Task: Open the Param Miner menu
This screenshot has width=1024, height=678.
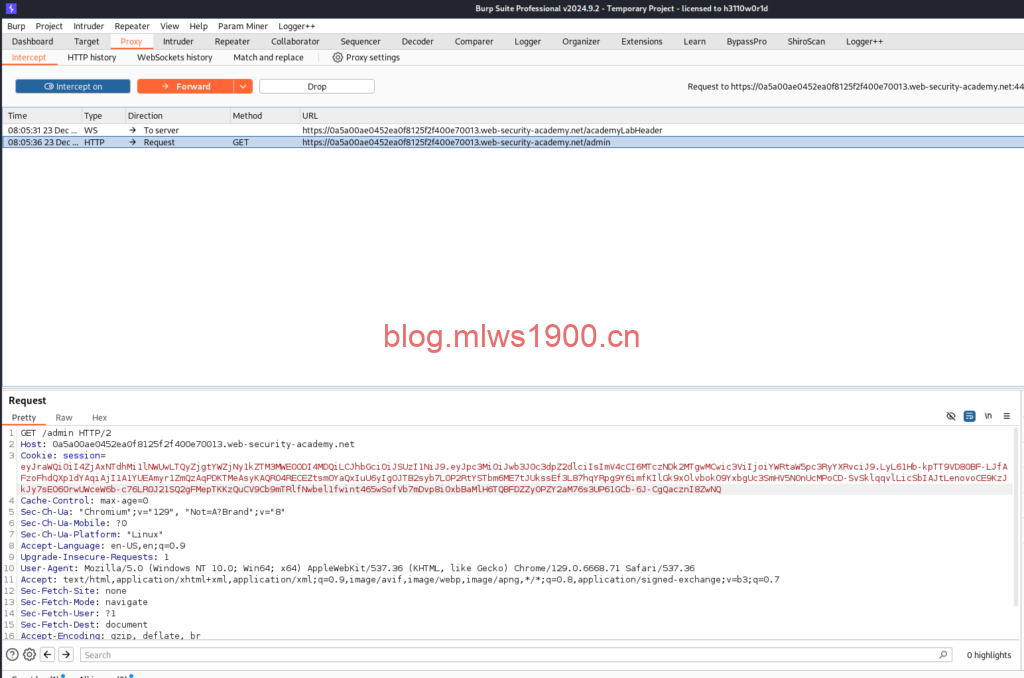Action: tap(243, 26)
